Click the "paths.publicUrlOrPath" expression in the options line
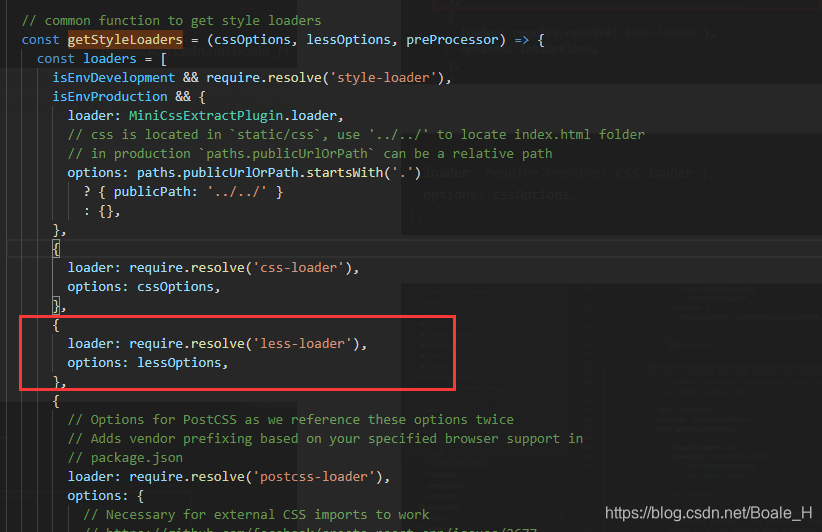822x532 pixels. click(217, 172)
